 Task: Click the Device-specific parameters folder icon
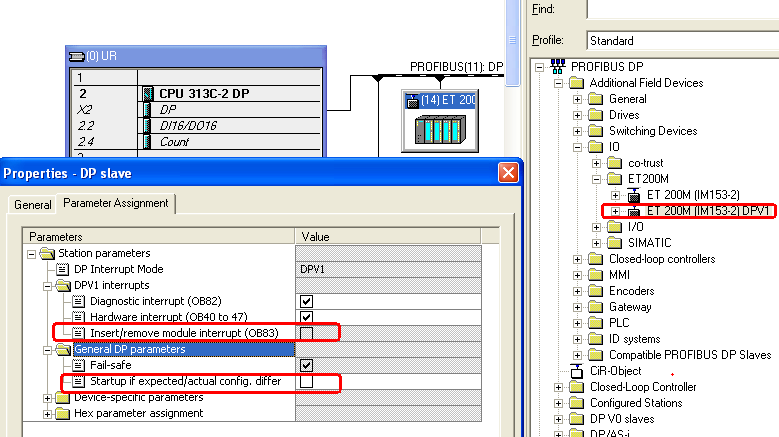pyautogui.click(x=63, y=397)
